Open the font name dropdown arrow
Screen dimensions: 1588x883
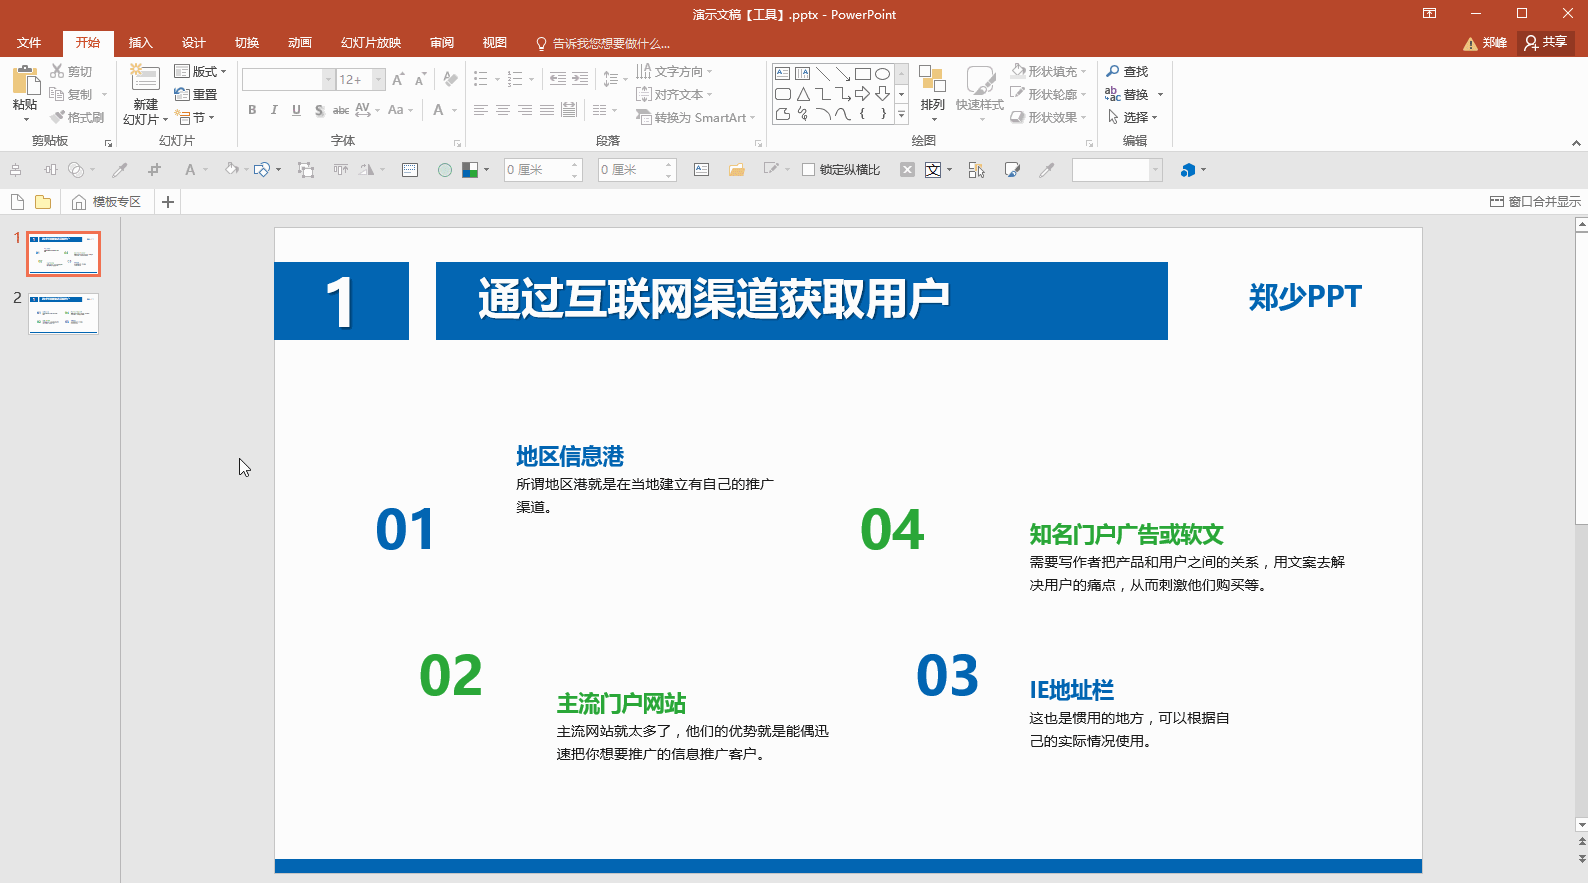pyautogui.click(x=328, y=79)
